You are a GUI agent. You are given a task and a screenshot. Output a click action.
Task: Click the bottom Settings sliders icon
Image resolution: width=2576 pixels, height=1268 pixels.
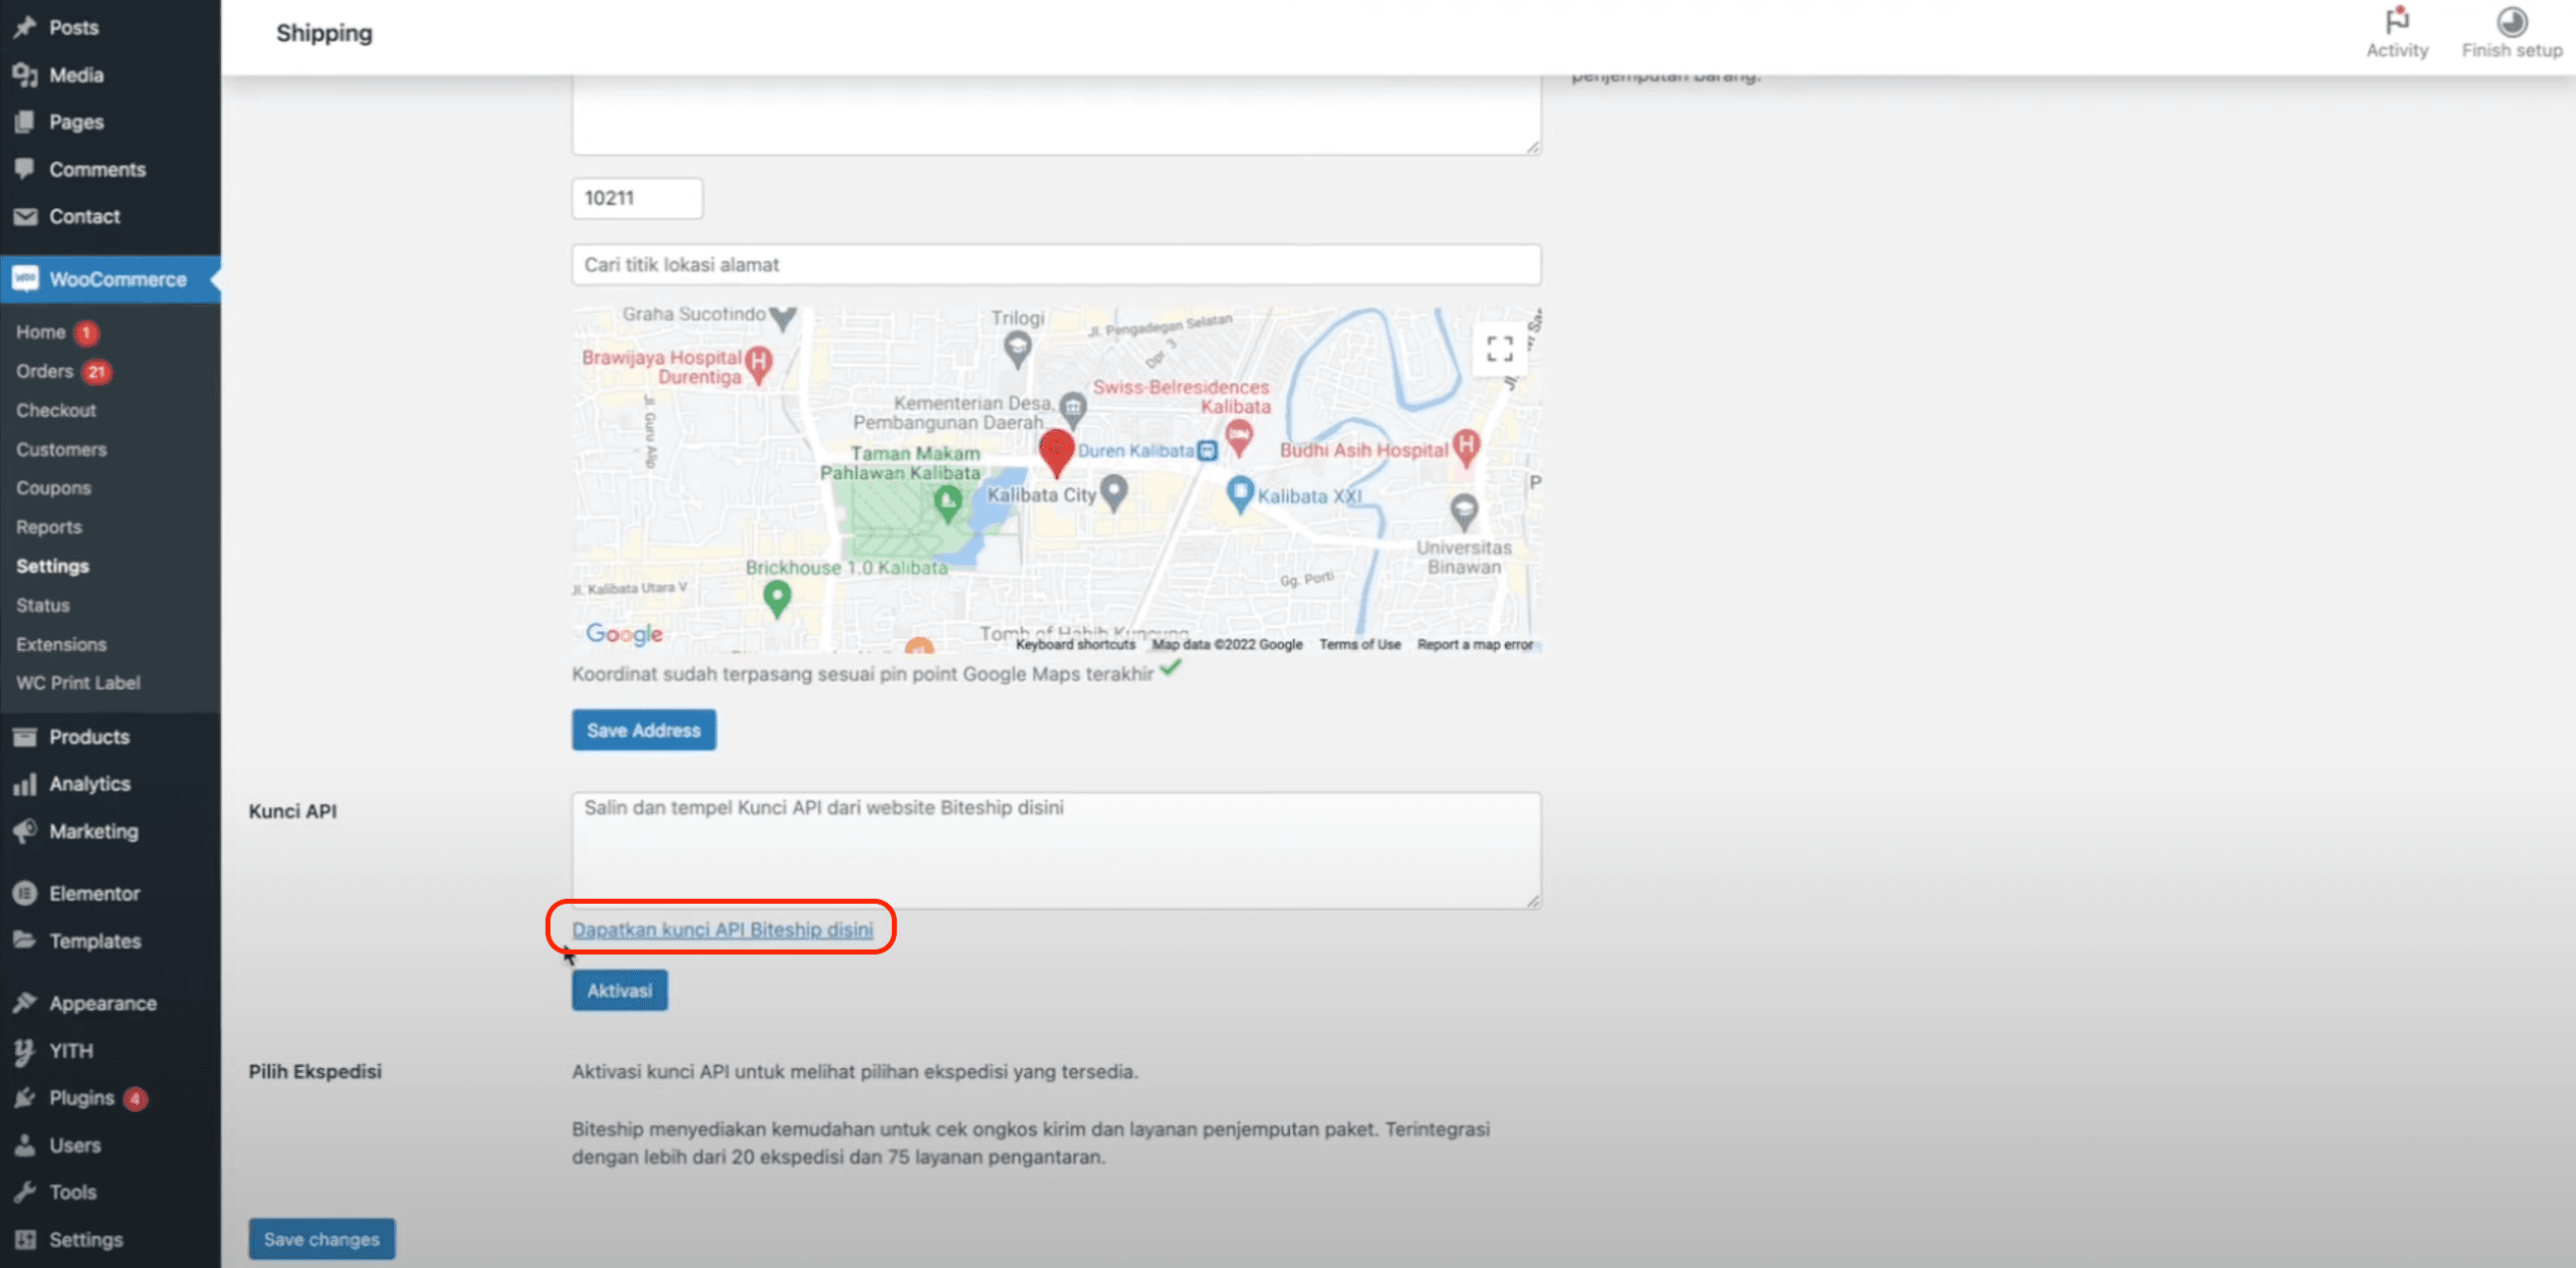click(x=25, y=1239)
